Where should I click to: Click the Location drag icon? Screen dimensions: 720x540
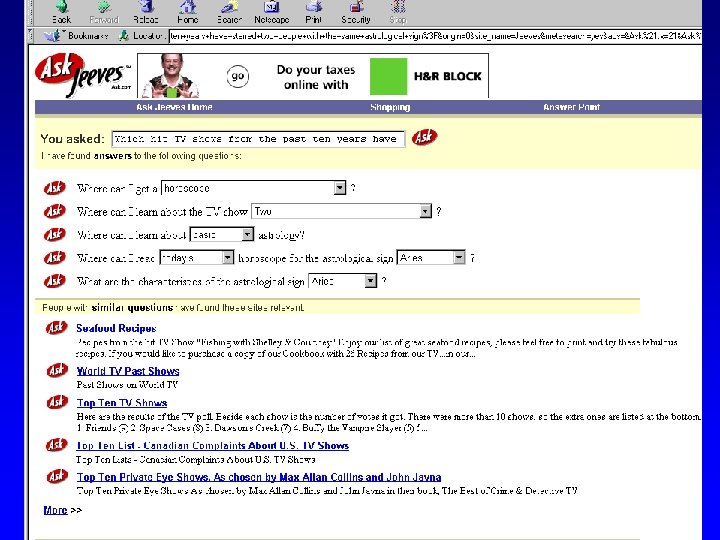coord(124,35)
